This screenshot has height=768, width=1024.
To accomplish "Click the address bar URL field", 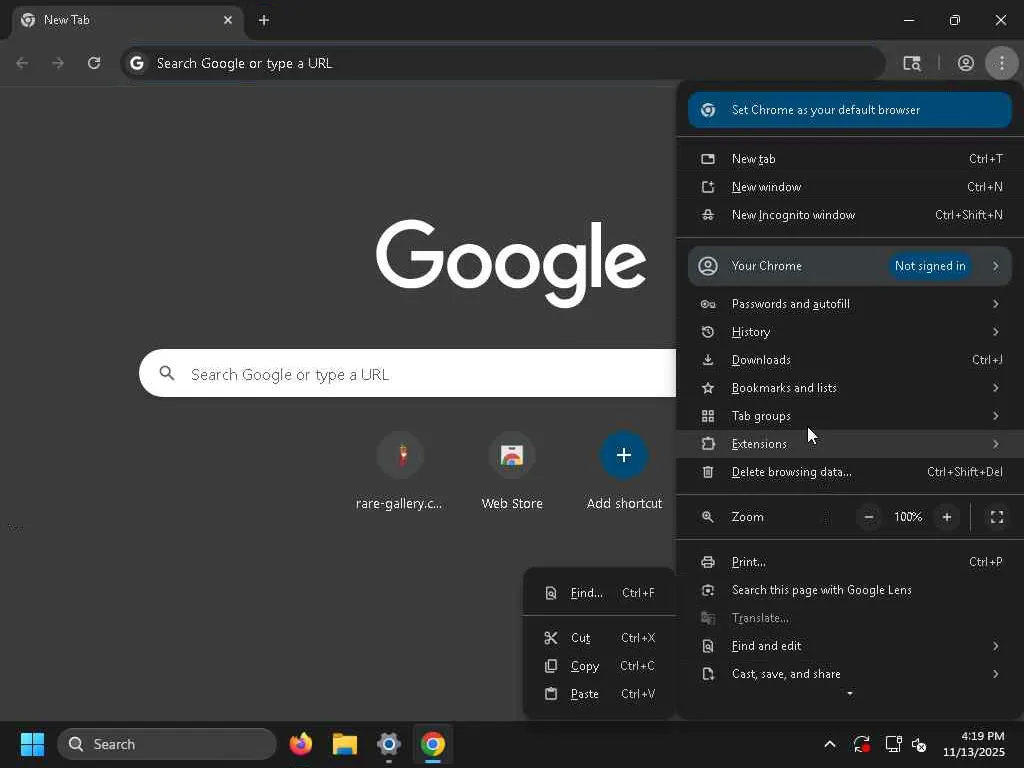I will 503,63.
